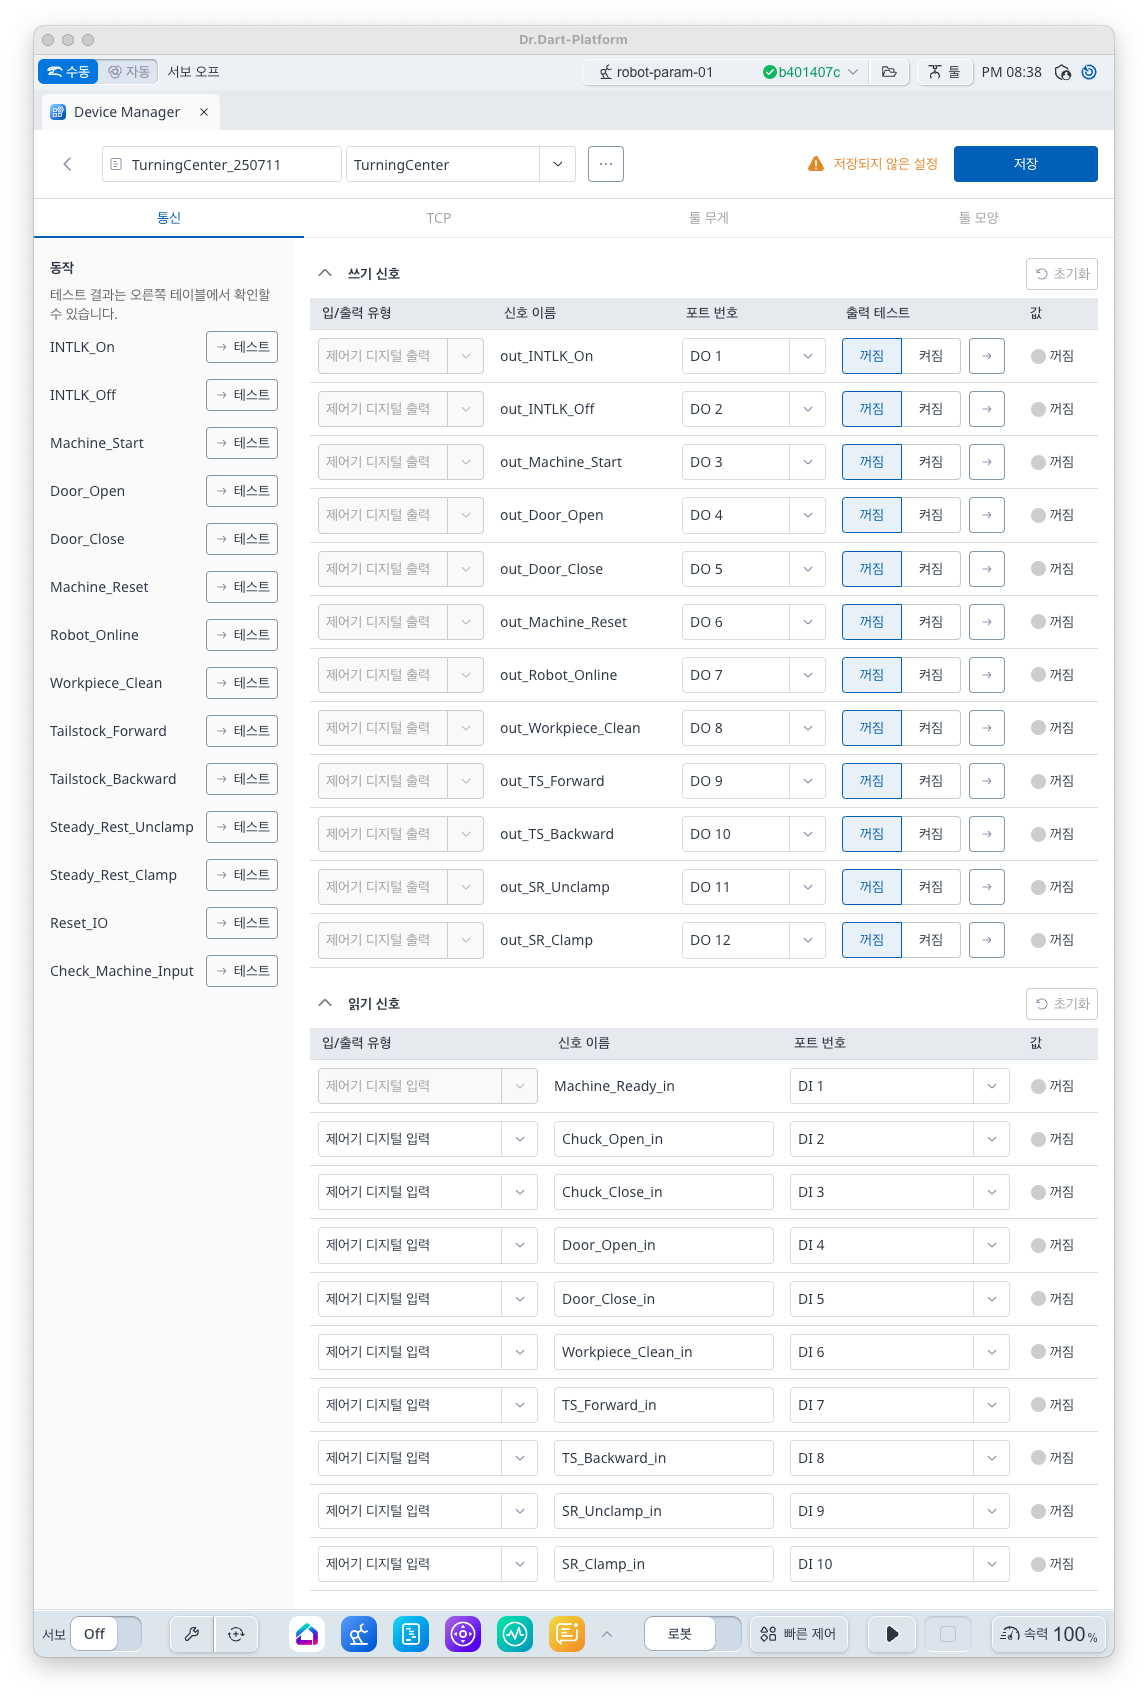Image resolution: width=1148 pixels, height=1699 pixels.
Task: Switch to 자동 (auto) mode
Action: point(129,72)
